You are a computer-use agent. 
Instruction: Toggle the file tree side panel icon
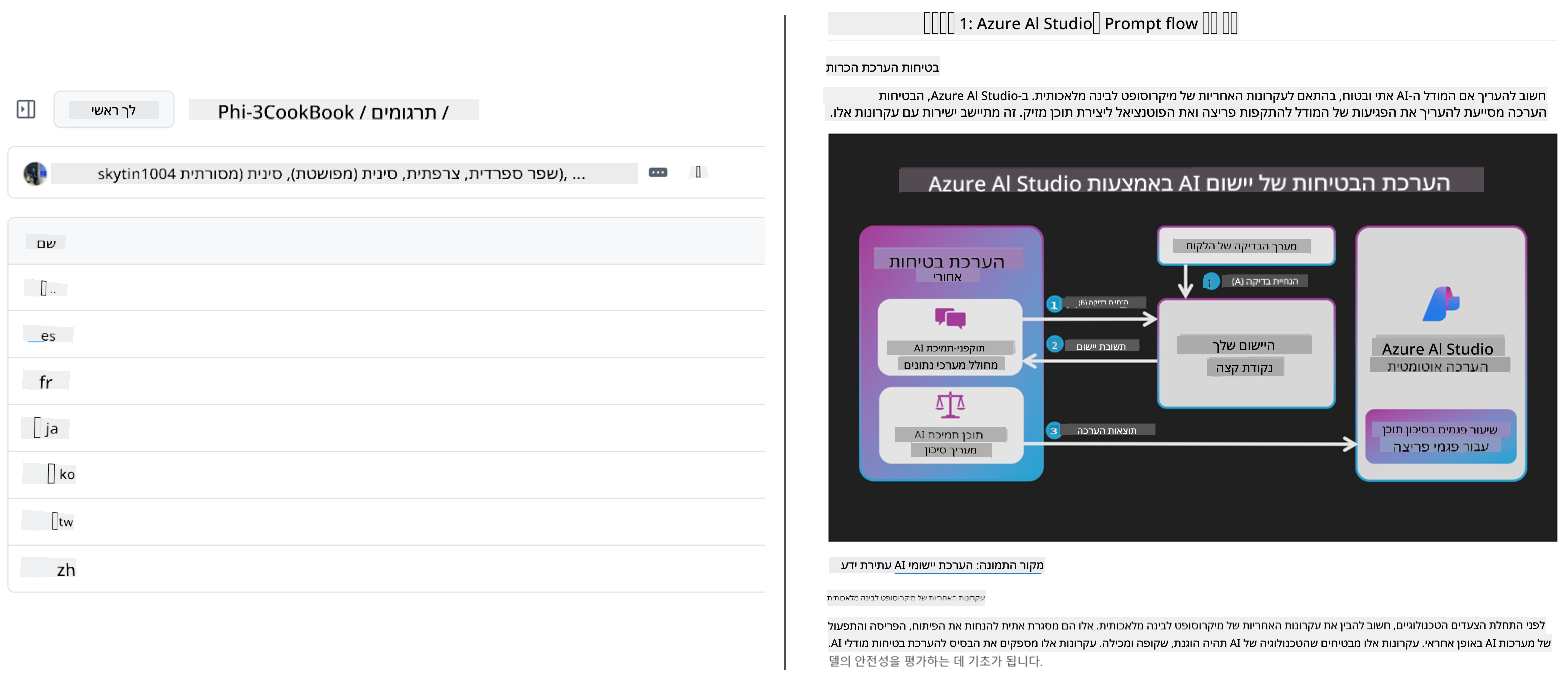[27, 109]
